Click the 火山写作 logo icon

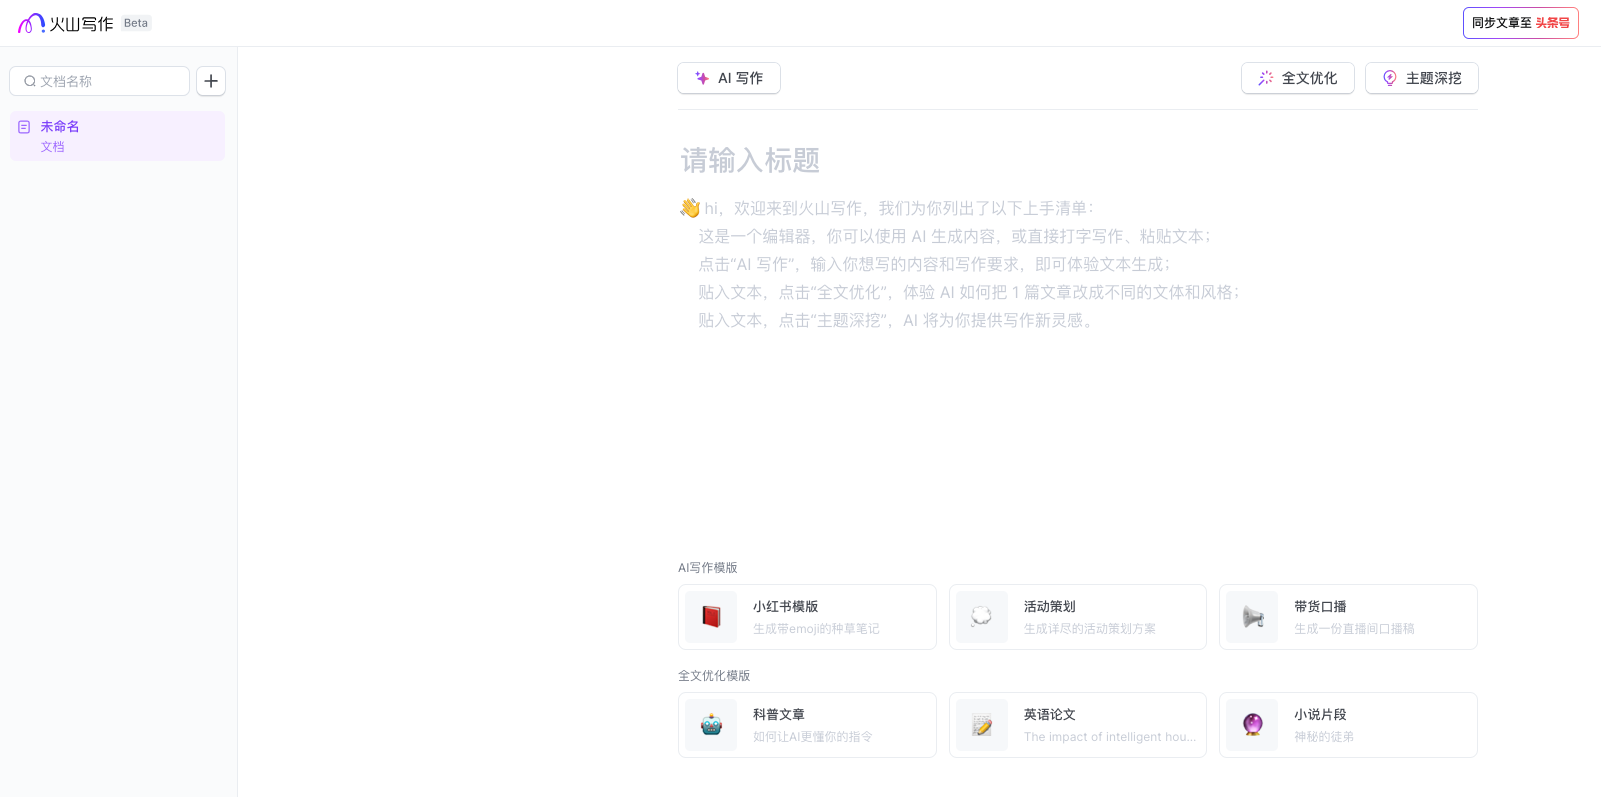point(31,23)
